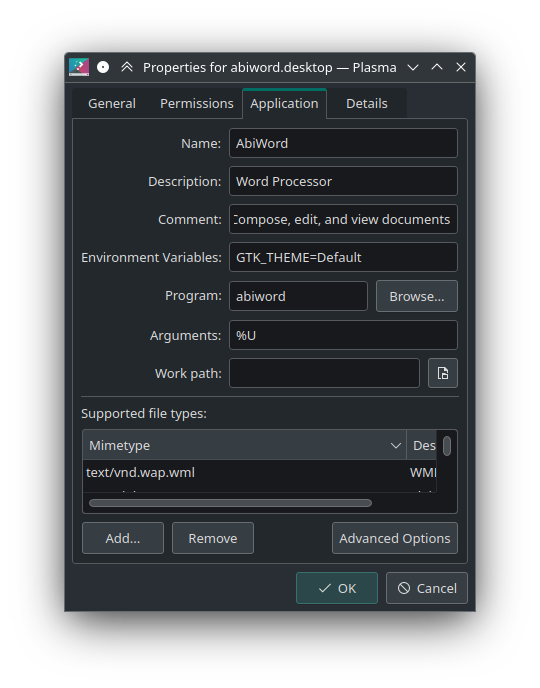Viewport: 540px width, 688px height.
Task: Click the Browse... button
Action: [x=417, y=296]
